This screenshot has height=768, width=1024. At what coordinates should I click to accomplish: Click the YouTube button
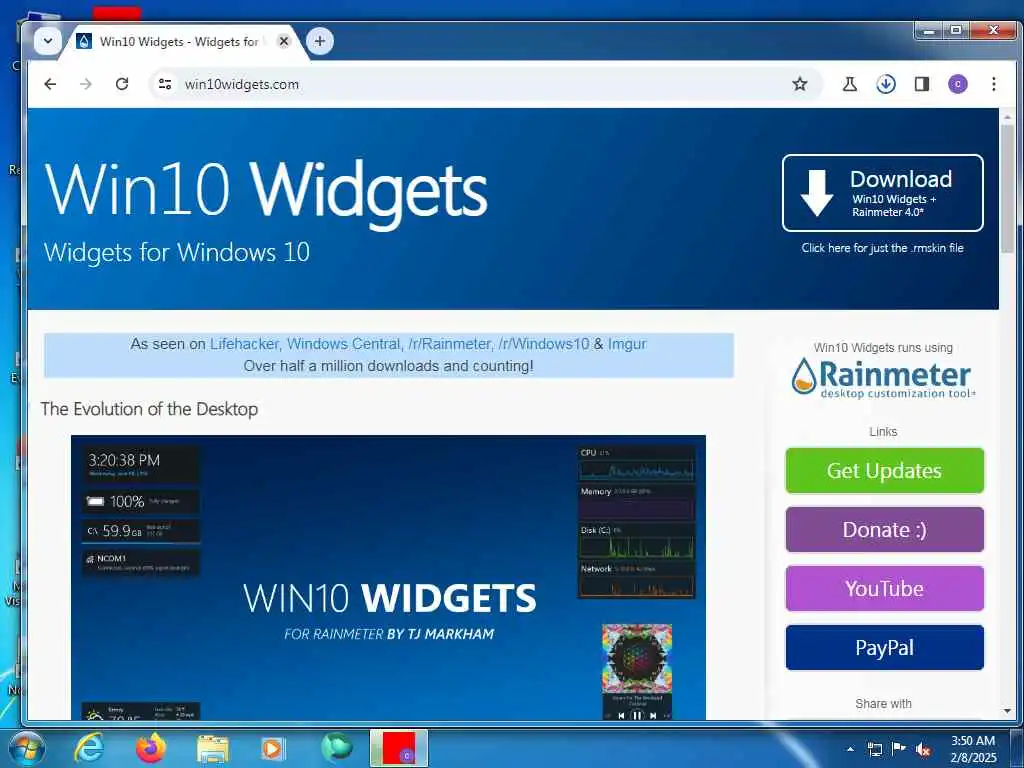tap(884, 588)
